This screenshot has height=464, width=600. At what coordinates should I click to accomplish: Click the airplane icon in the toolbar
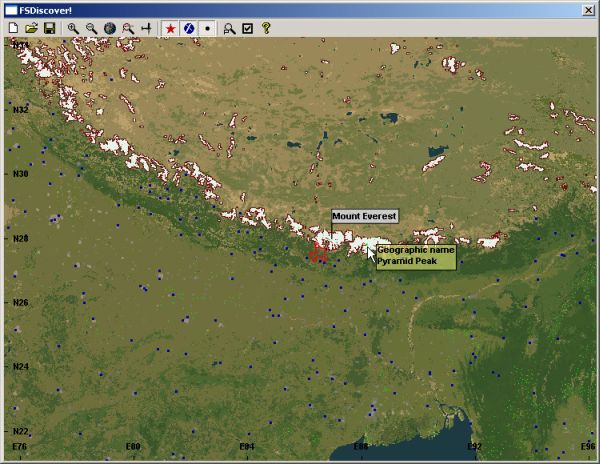(x=146, y=29)
